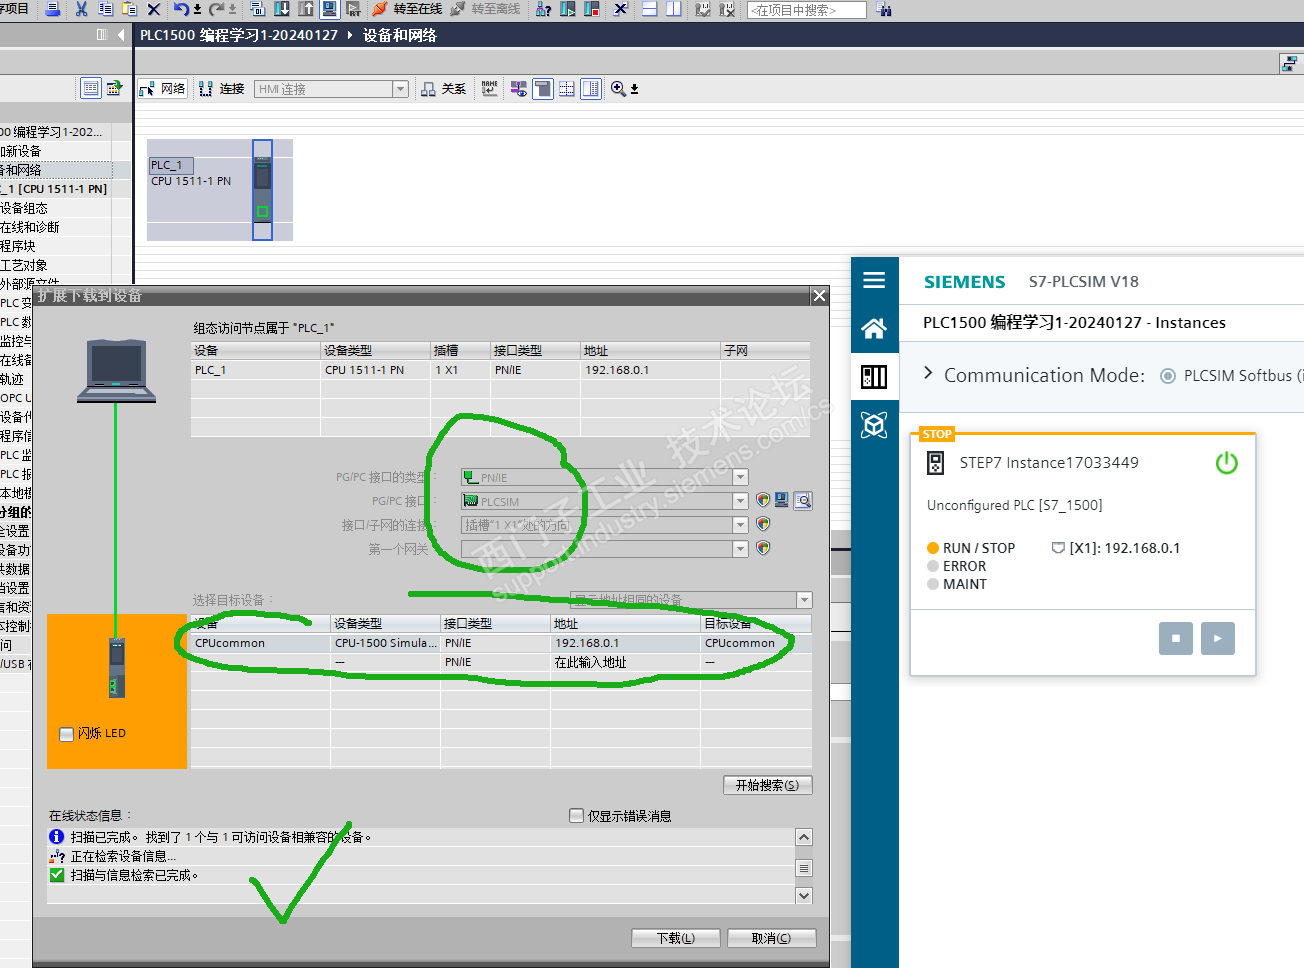Click the Redo arrow icon
1304x968 pixels.
(x=216, y=9)
